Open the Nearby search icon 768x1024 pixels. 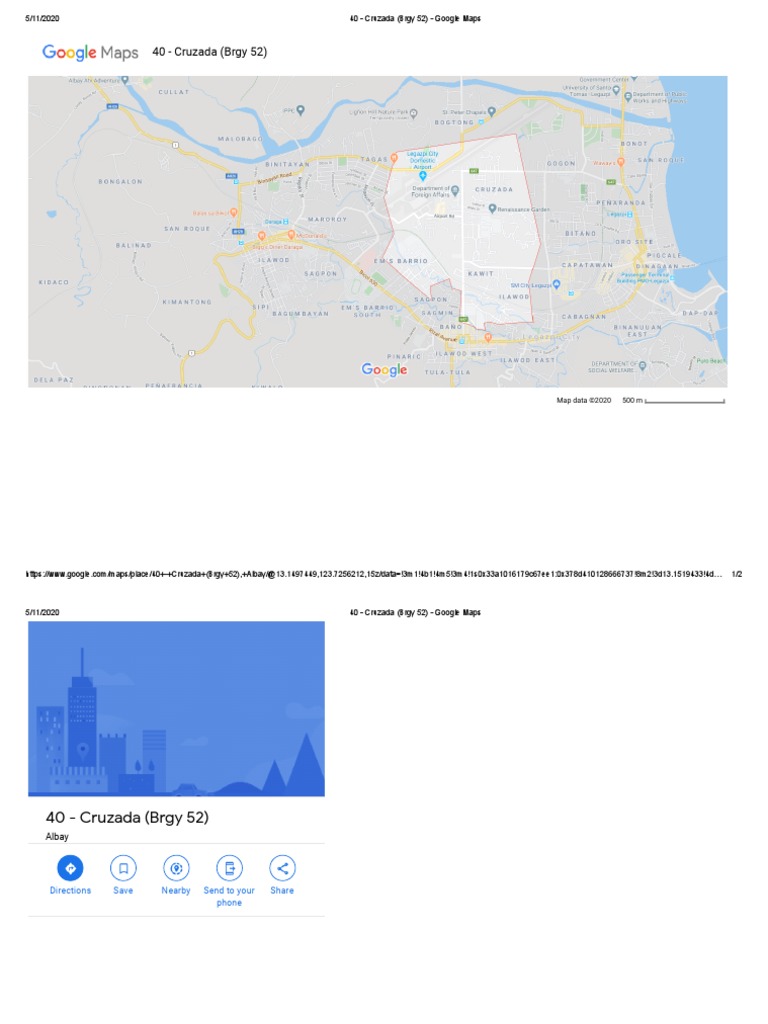(x=176, y=868)
